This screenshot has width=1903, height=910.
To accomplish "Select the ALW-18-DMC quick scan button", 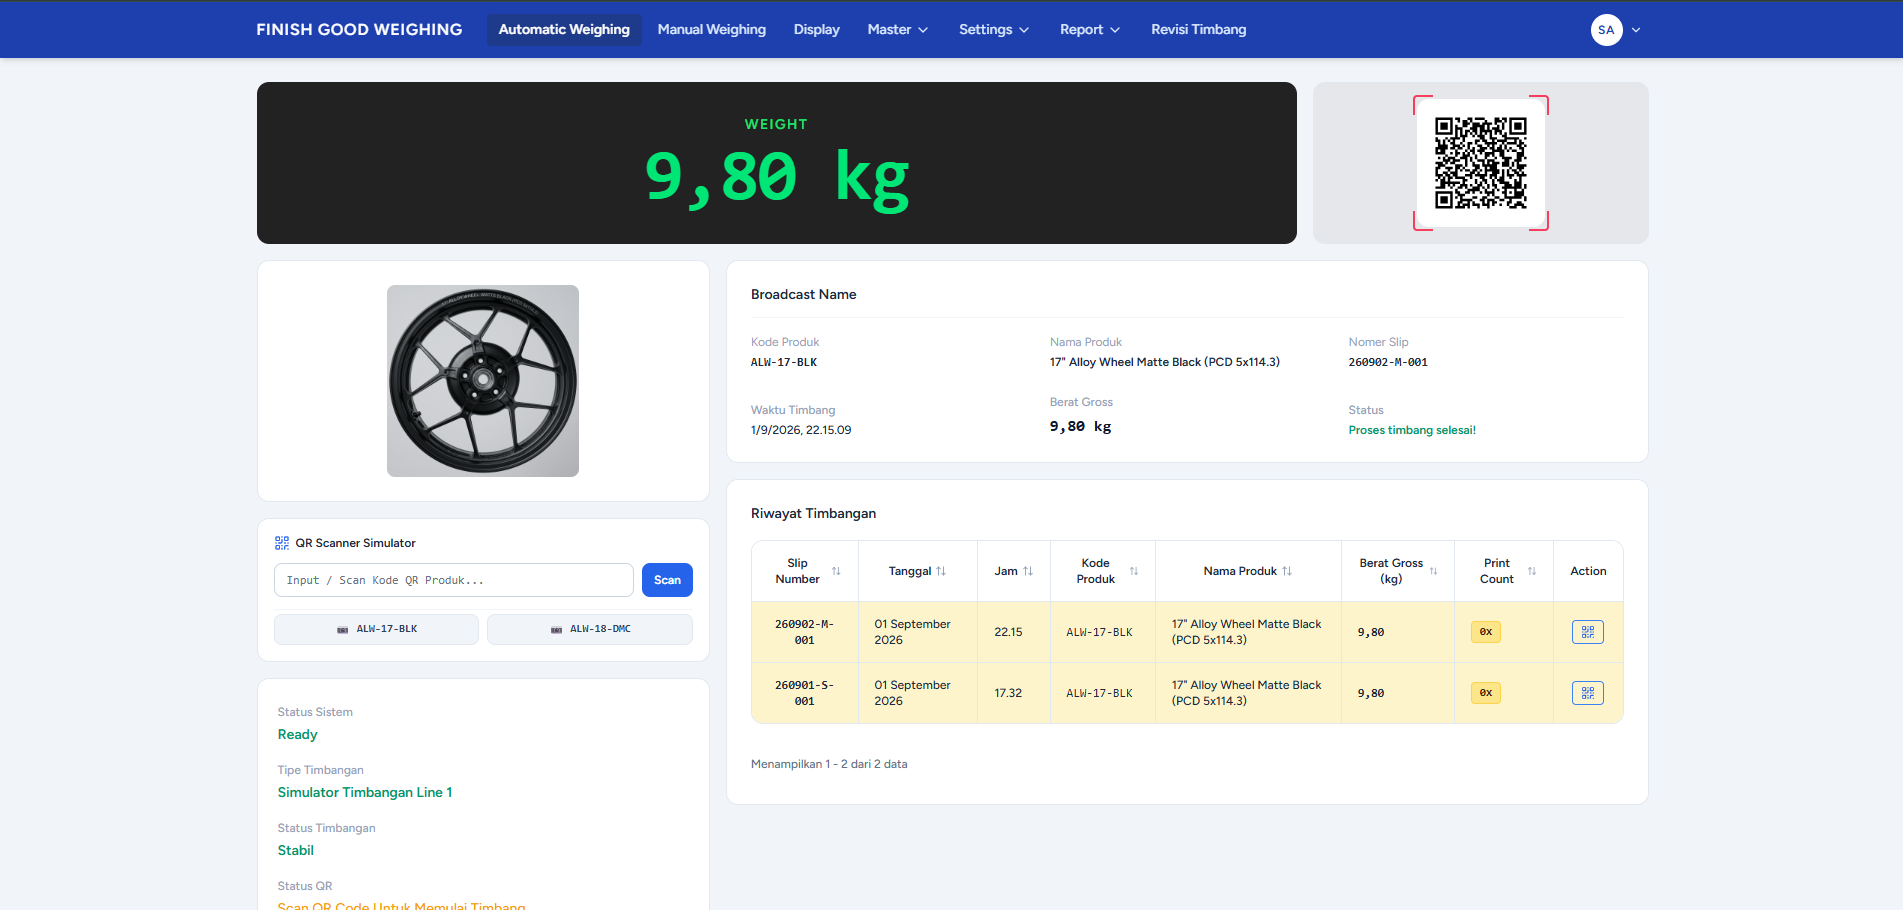I will [590, 629].
